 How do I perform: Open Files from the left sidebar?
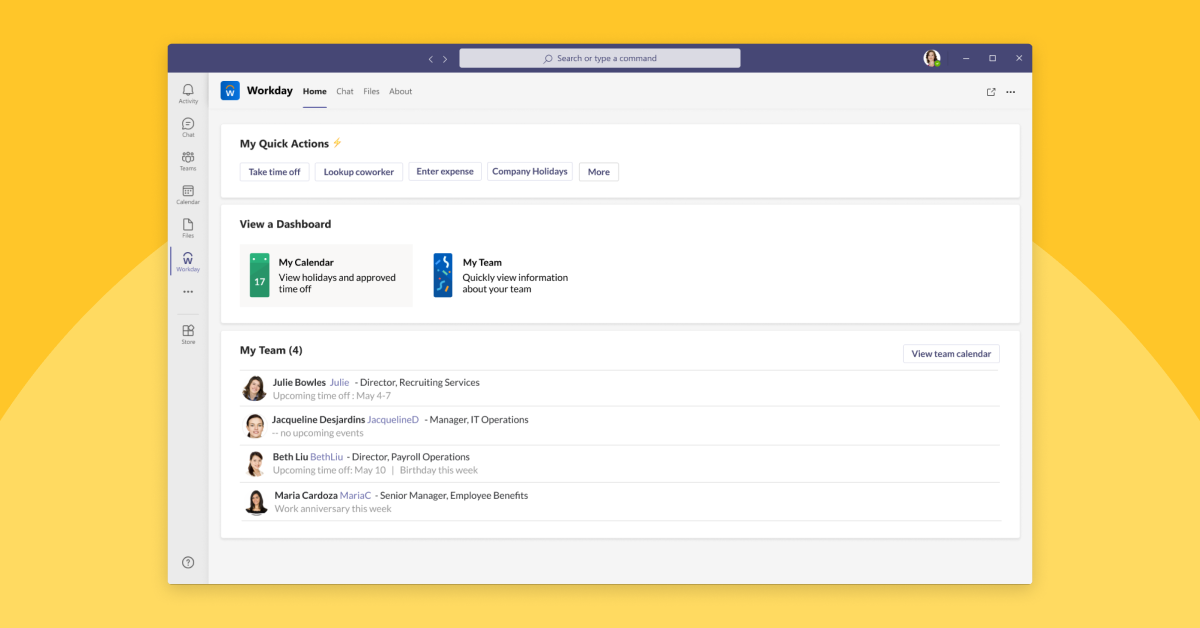187,228
